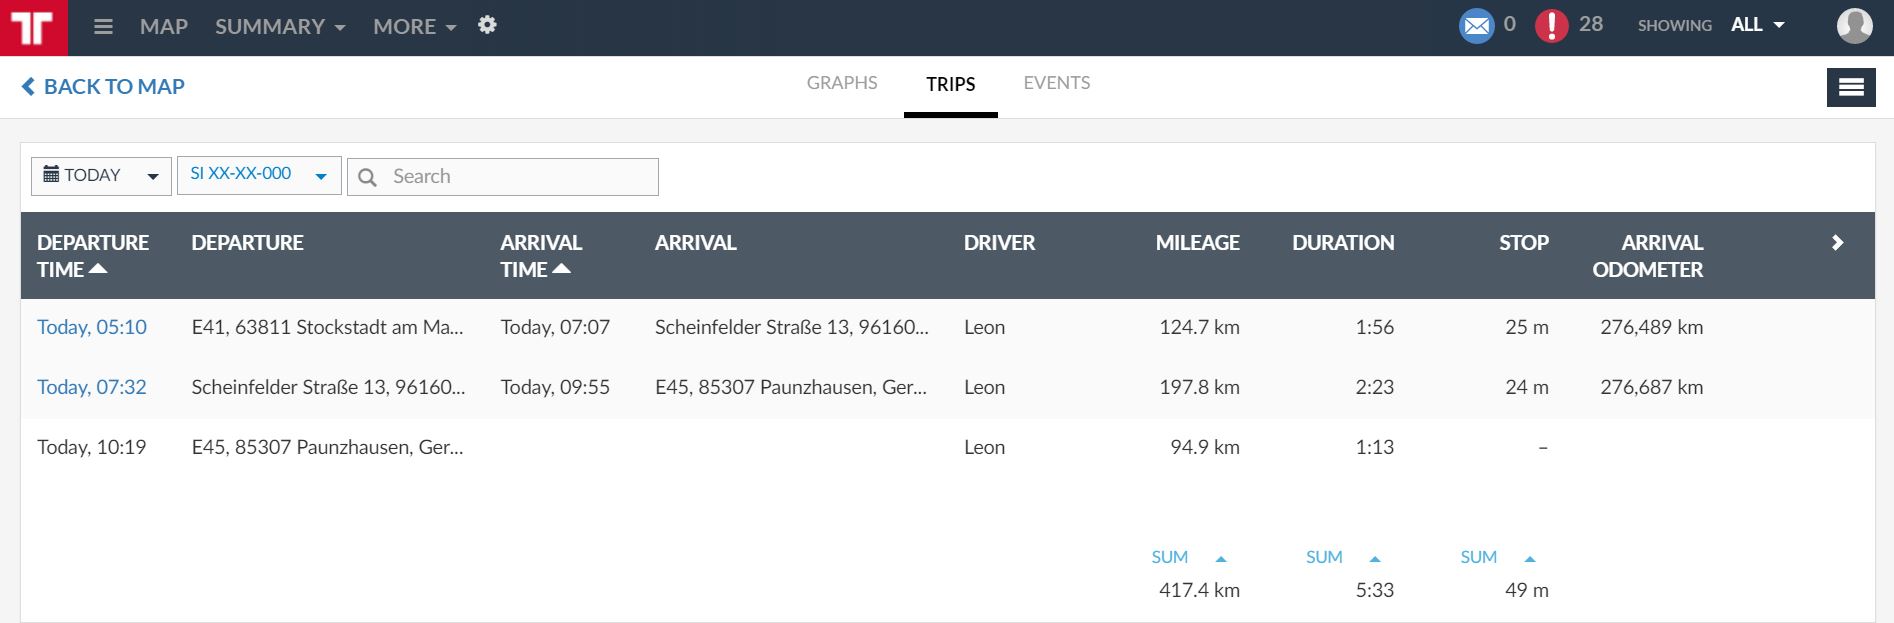This screenshot has width=1894, height=623.
Task: Open the settings gear icon
Action: (487, 26)
